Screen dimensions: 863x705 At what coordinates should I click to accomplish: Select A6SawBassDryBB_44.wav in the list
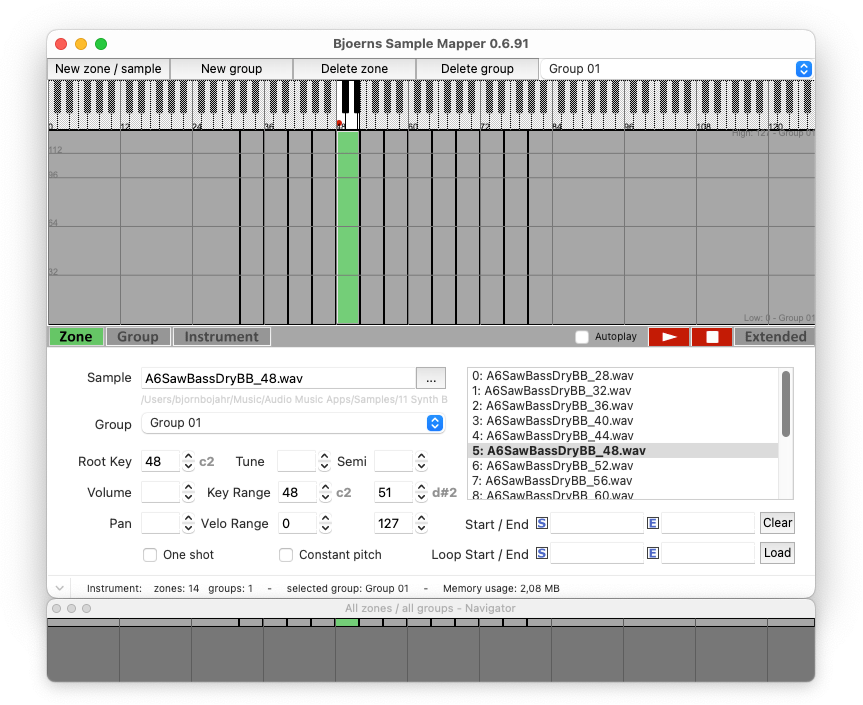(x=623, y=436)
